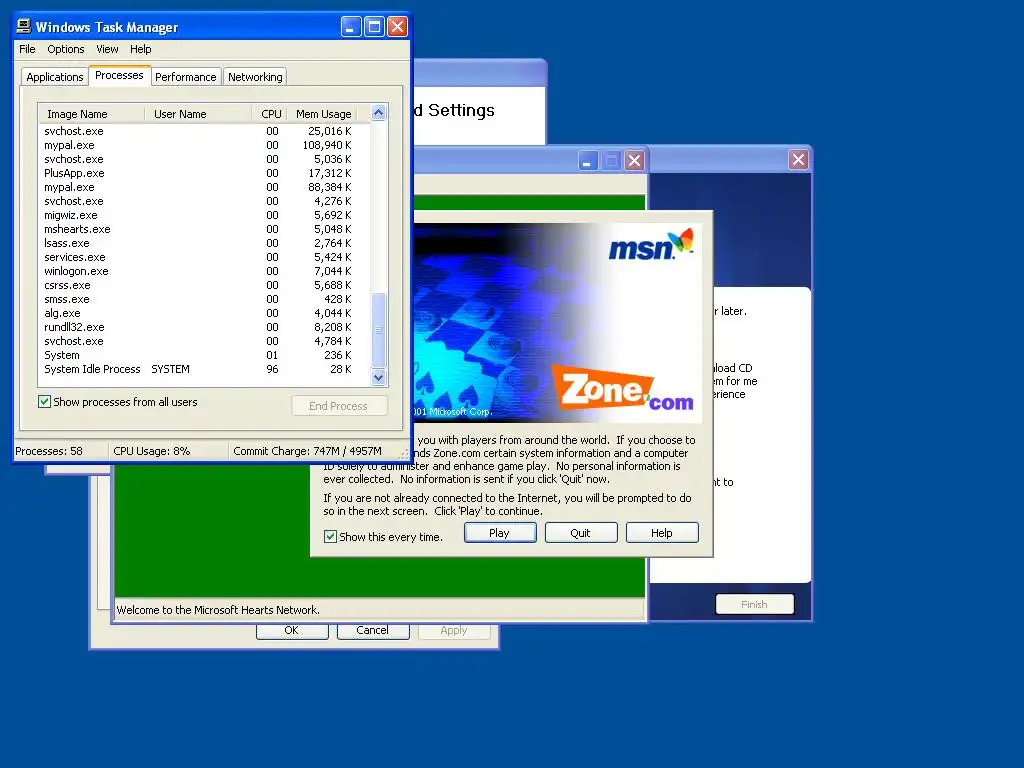Screen dimensions: 1024x768
Task: Click the Commit Charge status bar entry
Action: click(313, 451)
